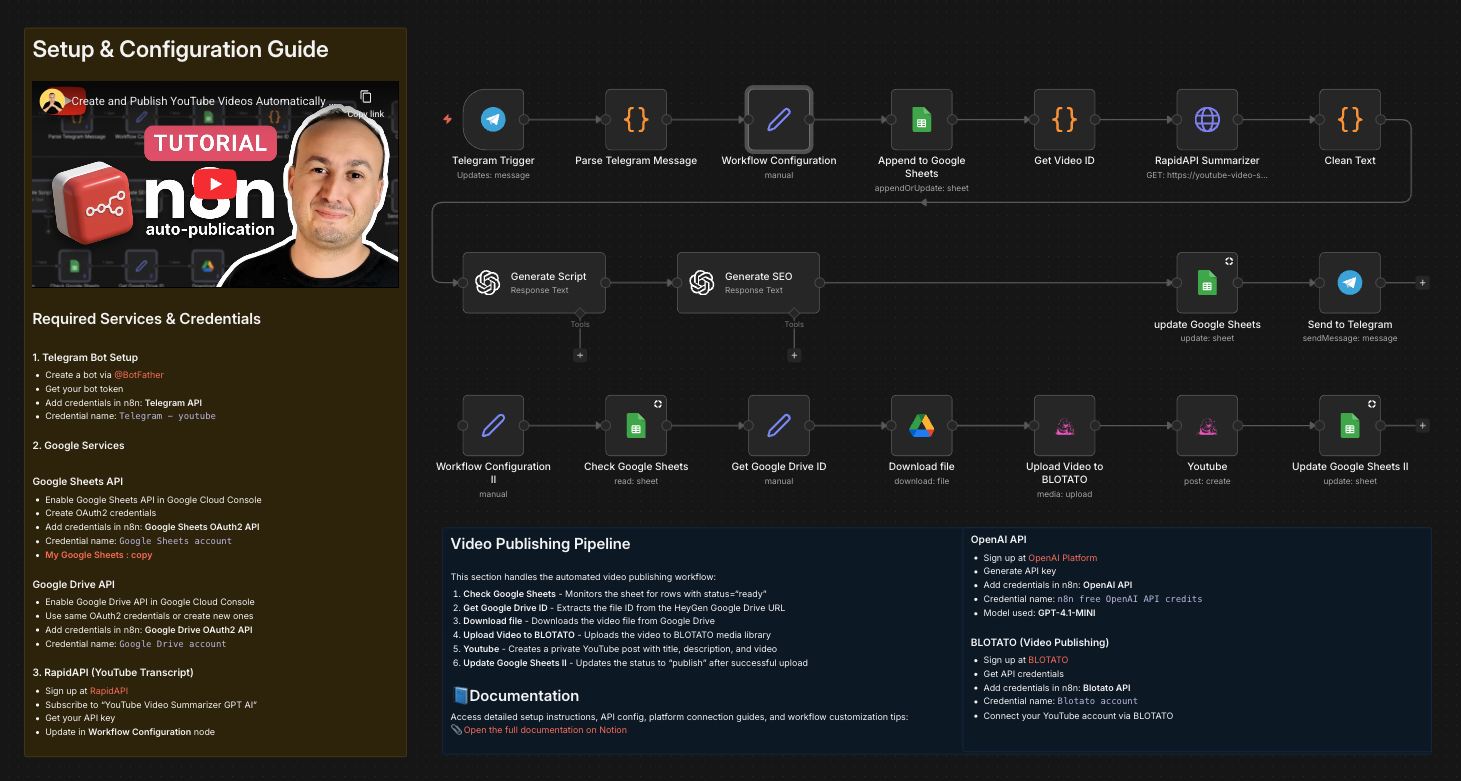Open the Workflow Configuration pencil node
The height and width of the screenshot is (781, 1461).
(x=779, y=119)
